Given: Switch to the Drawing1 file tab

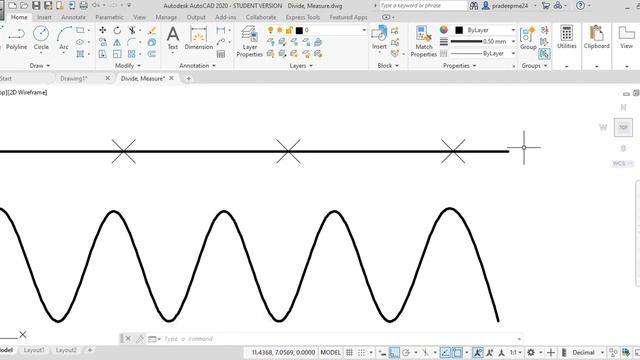Looking at the screenshot, I should [74, 78].
